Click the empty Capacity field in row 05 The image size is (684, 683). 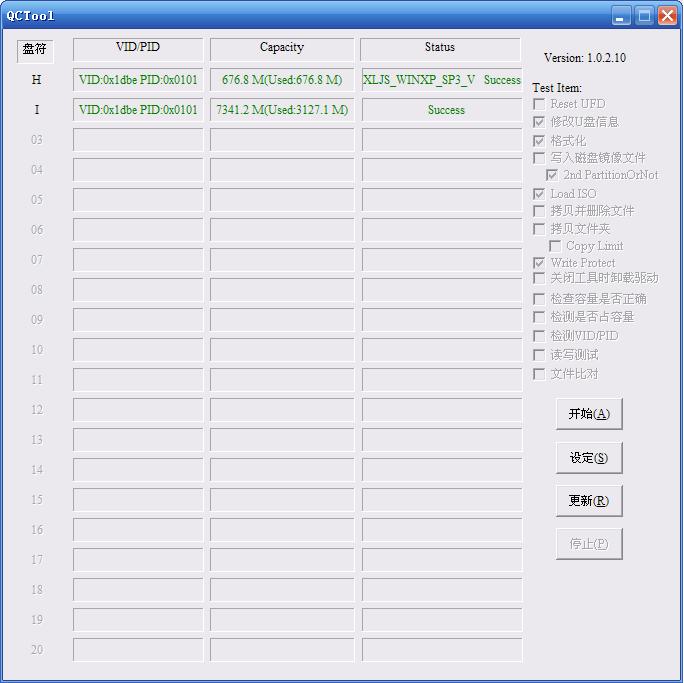coord(282,200)
